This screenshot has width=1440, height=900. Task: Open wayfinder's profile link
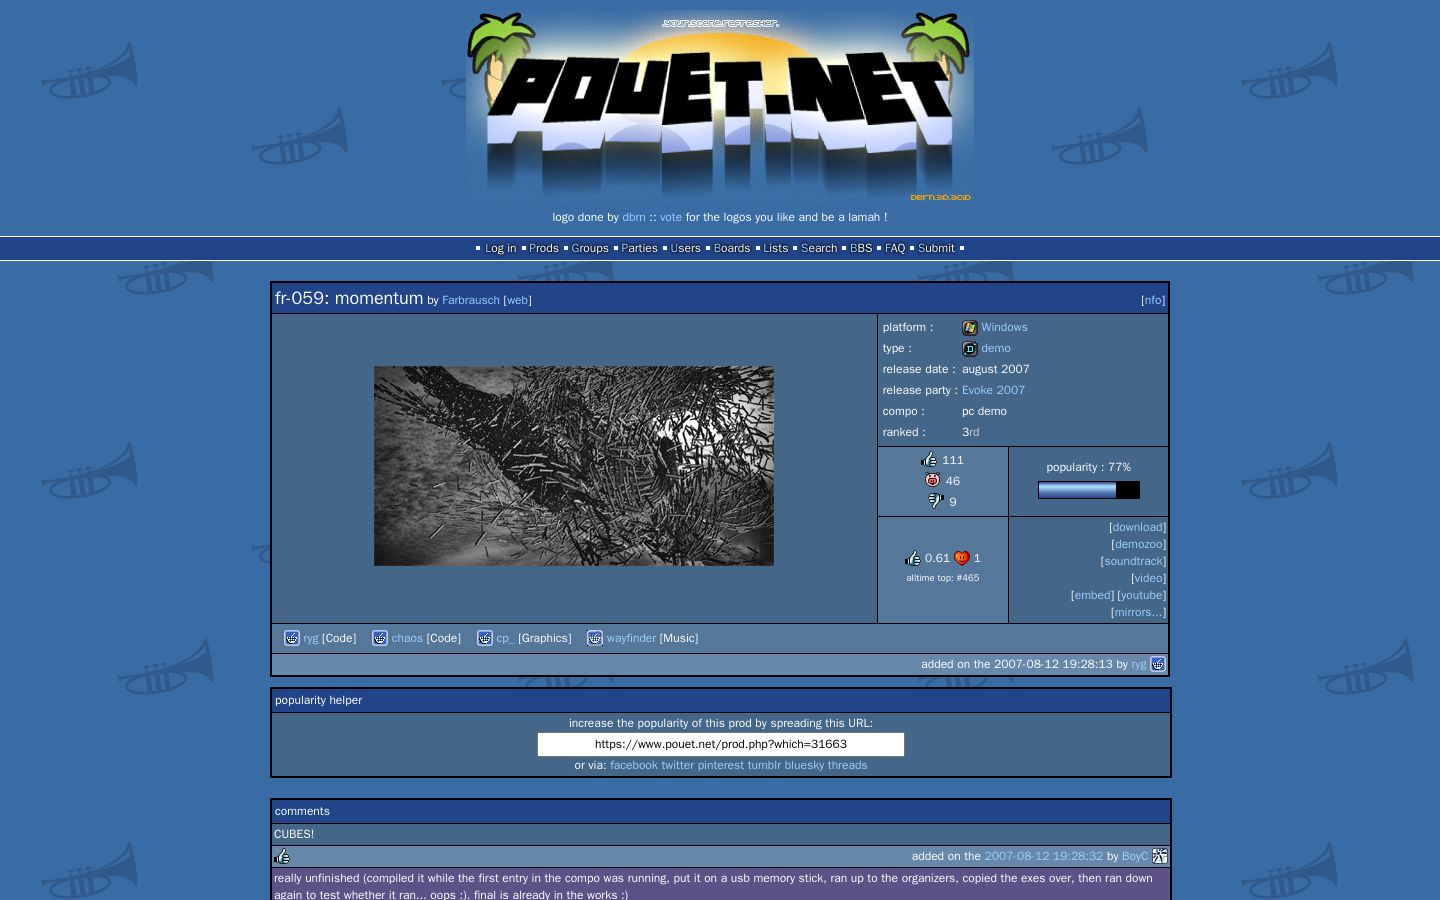(x=631, y=638)
